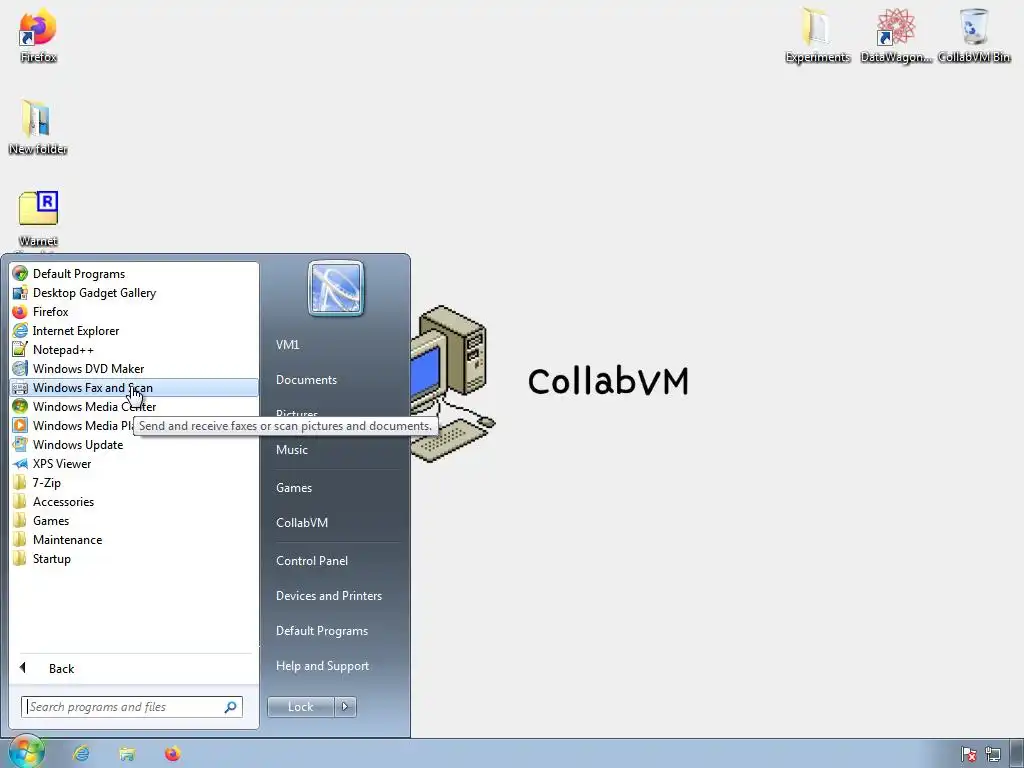
Task: Select the Warnet desktop icon
Action: [x=38, y=219]
